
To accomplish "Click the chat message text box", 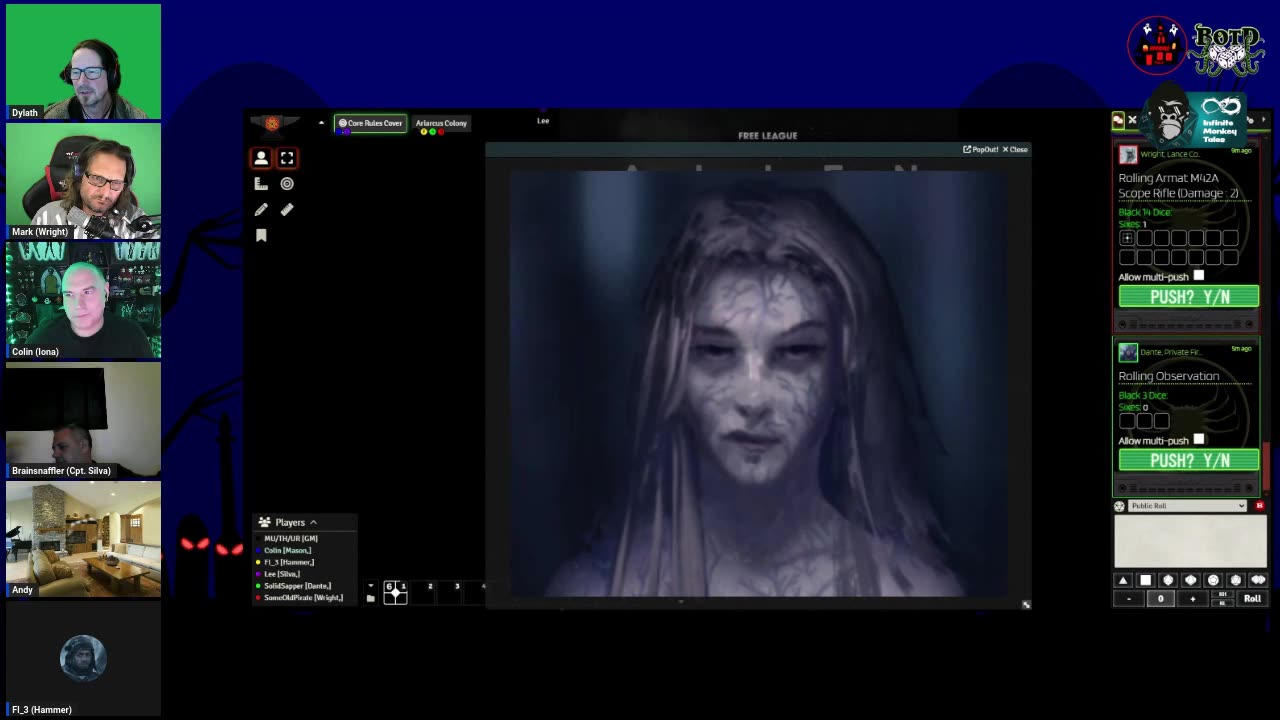I will (1190, 543).
